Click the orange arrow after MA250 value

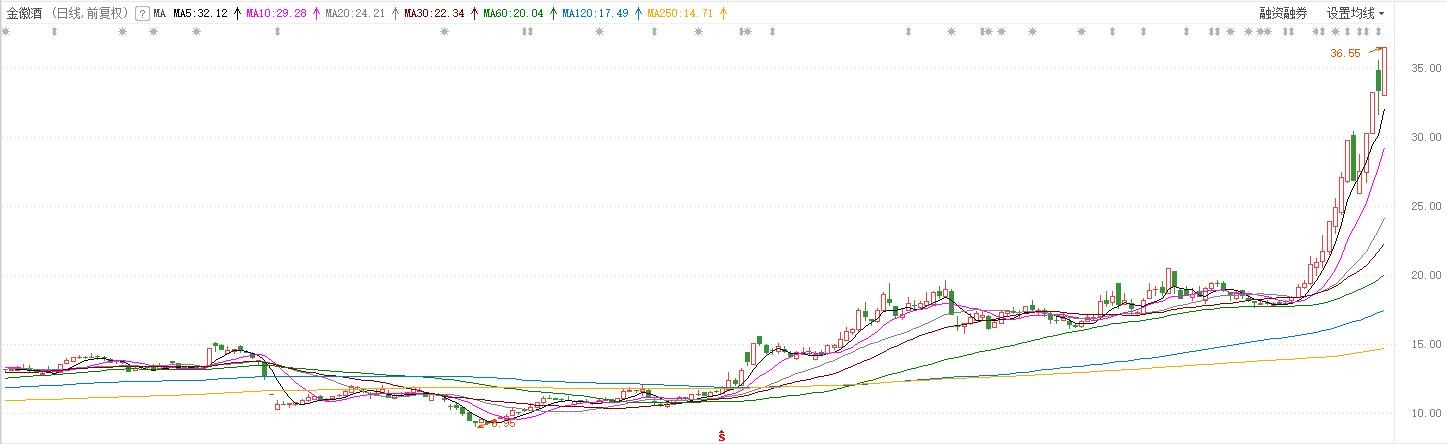[723, 14]
